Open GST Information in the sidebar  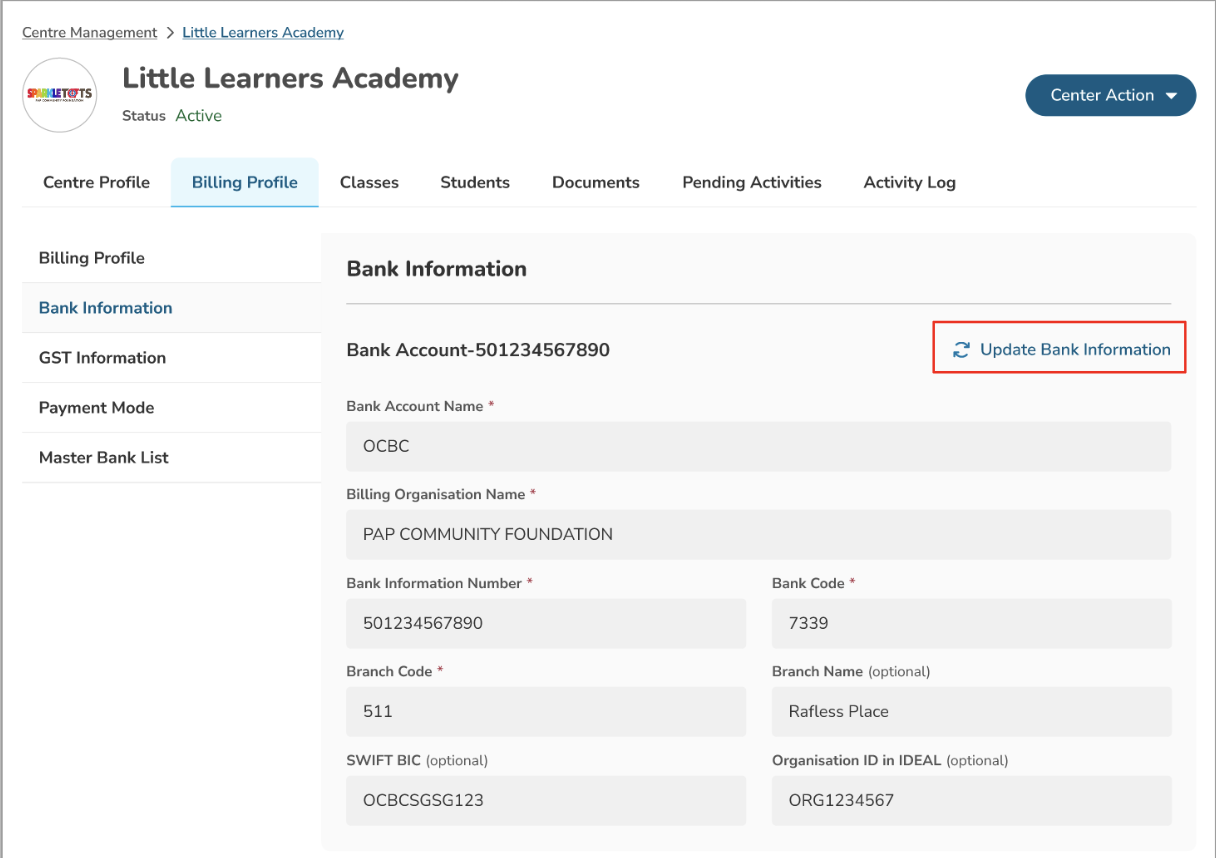102,358
